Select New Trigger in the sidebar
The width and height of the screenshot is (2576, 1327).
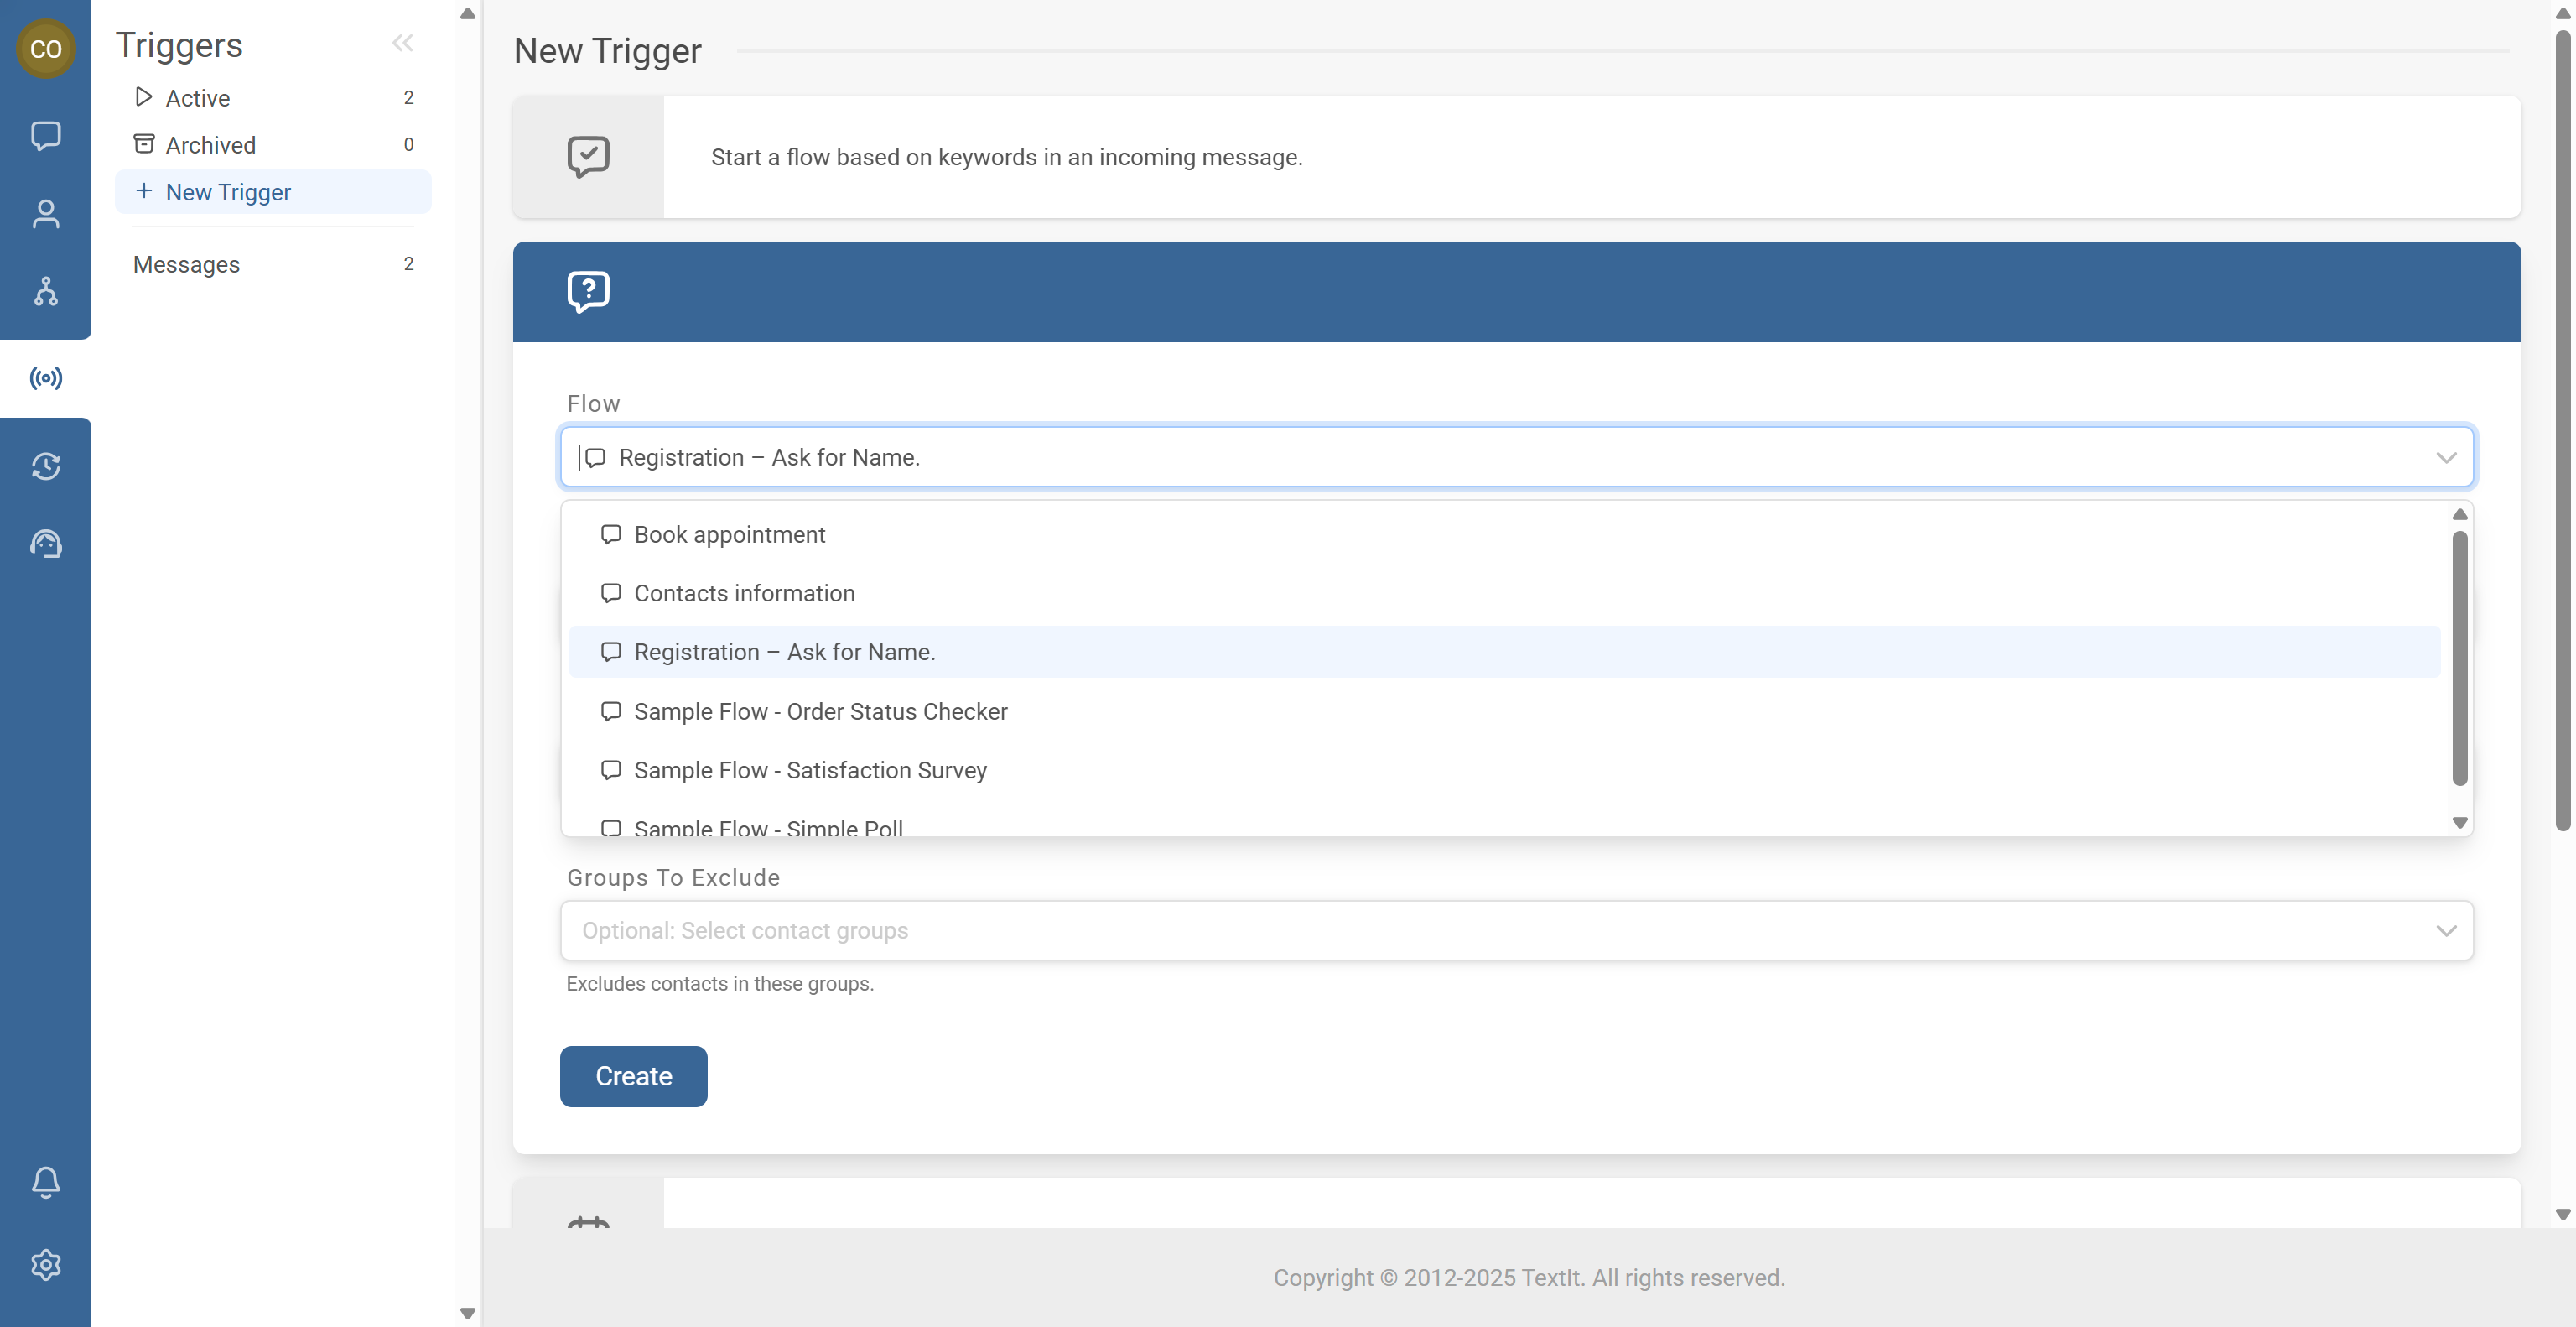tap(228, 192)
